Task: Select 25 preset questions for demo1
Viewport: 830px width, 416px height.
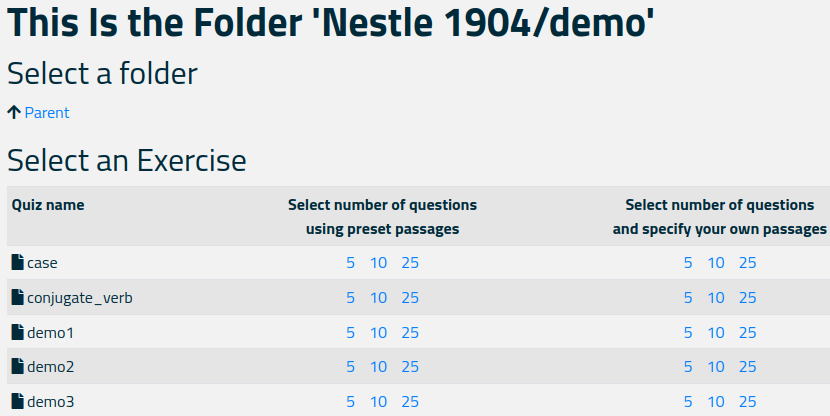Action: pyautogui.click(x=410, y=332)
